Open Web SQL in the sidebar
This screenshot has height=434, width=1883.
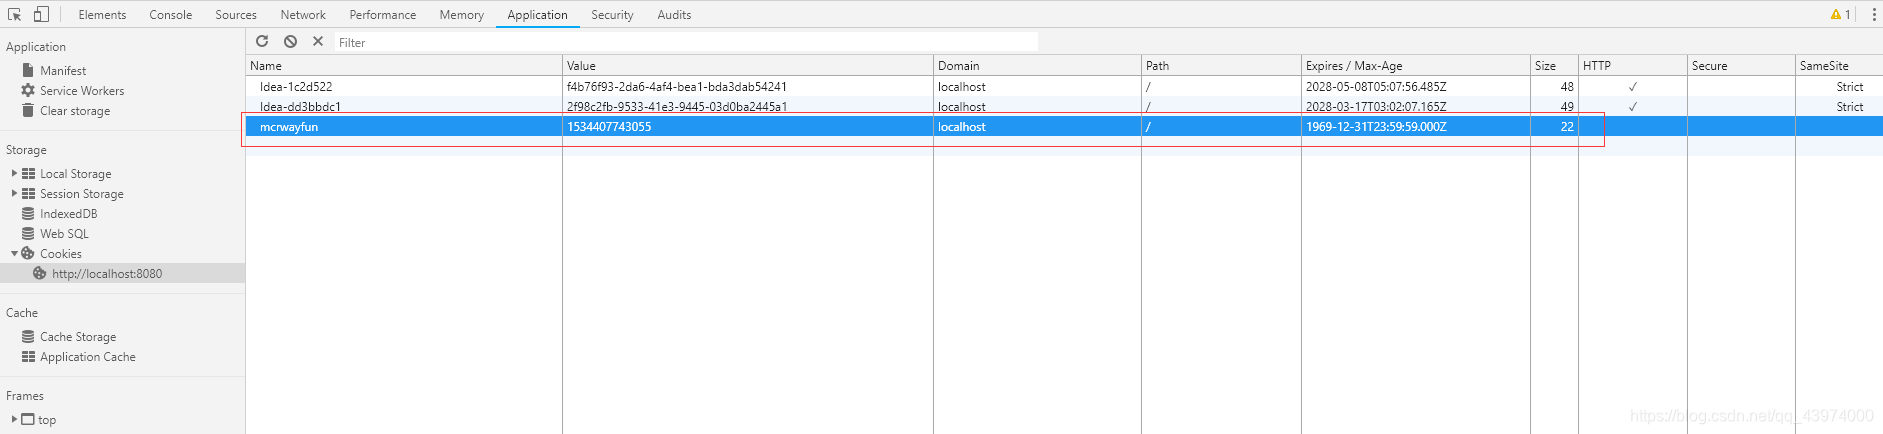click(64, 233)
